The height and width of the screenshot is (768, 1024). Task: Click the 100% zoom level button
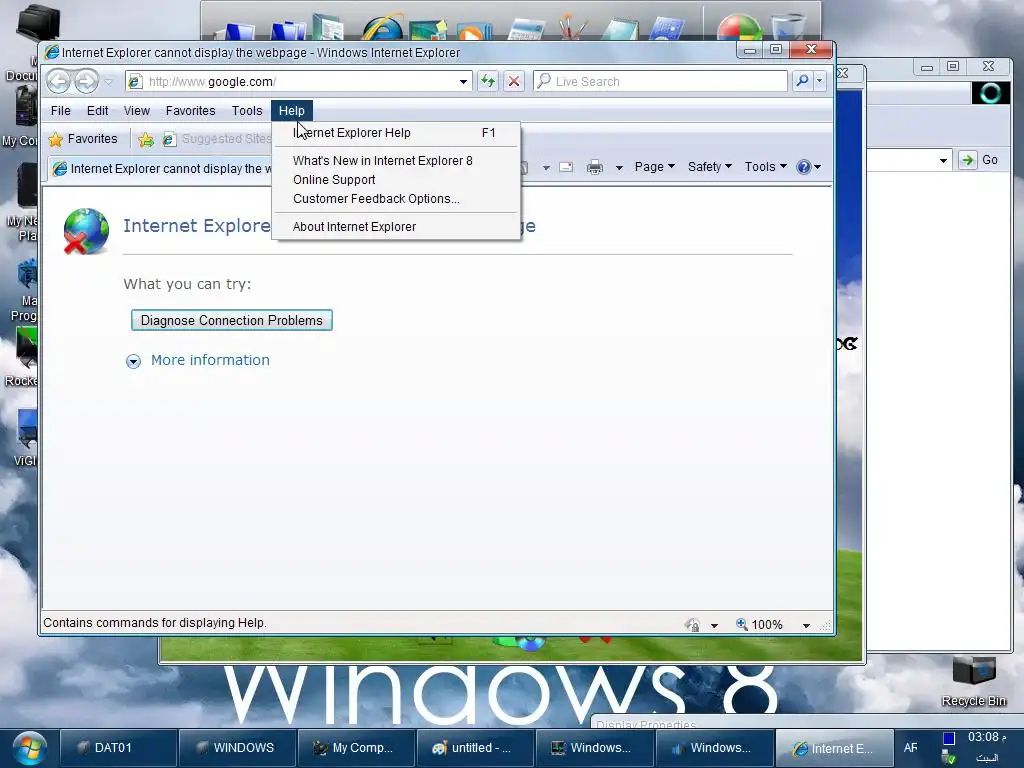(x=760, y=624)
